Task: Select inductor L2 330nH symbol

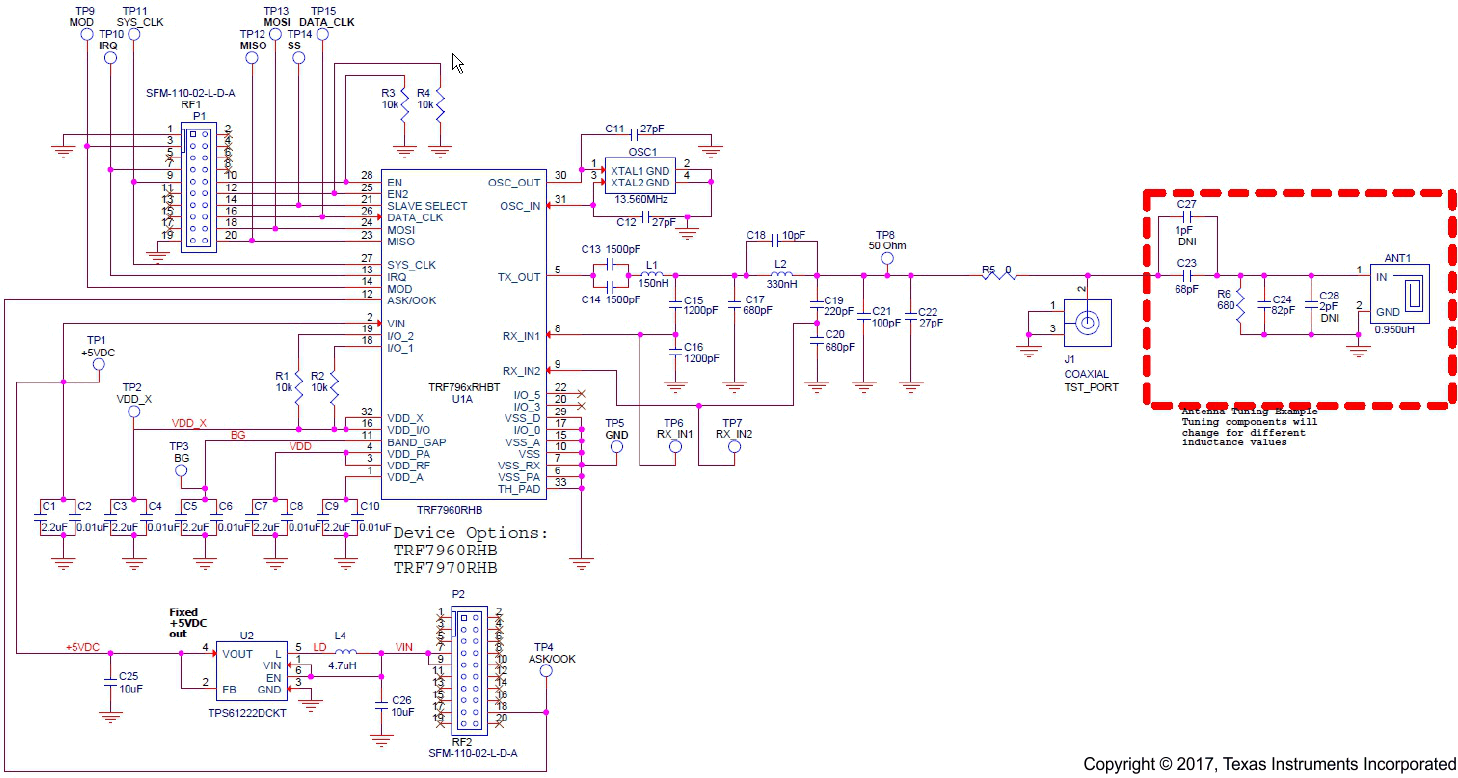Action: tap(783, 275)
